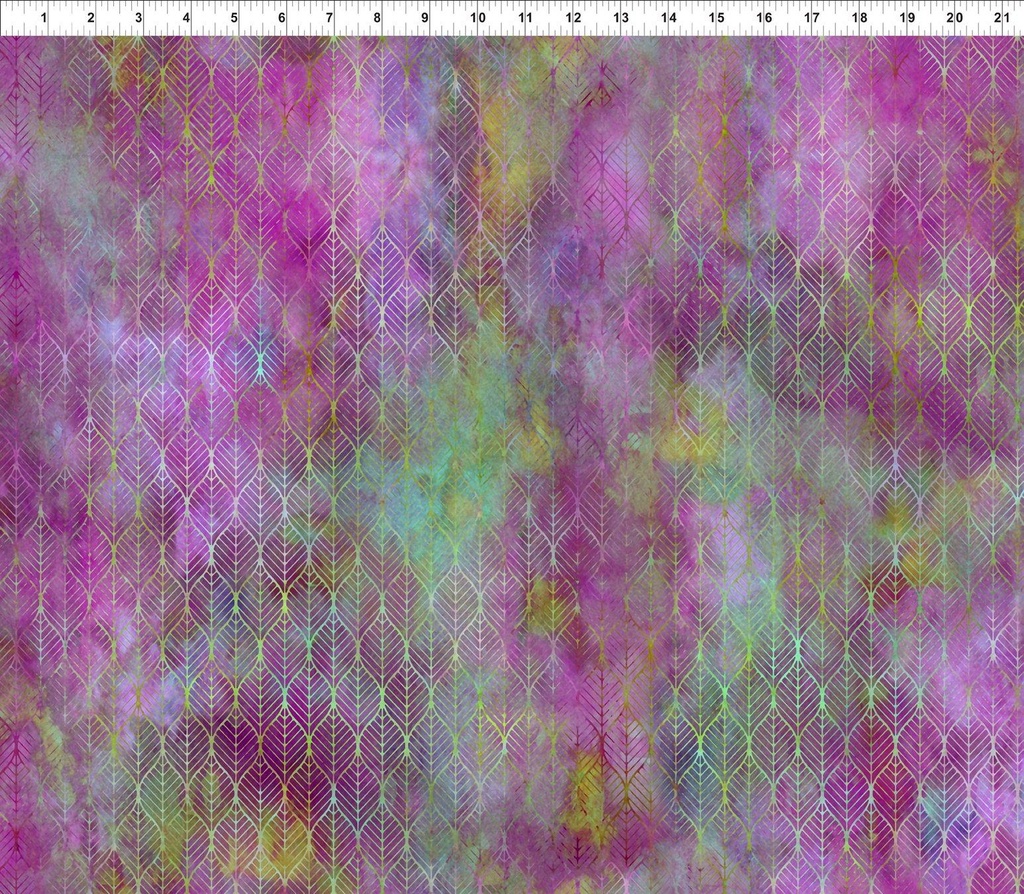Image resolution: width=1024 pixels, height=894 pixels.
Task: Click the number 5 on the ruler
Action: 235,15
